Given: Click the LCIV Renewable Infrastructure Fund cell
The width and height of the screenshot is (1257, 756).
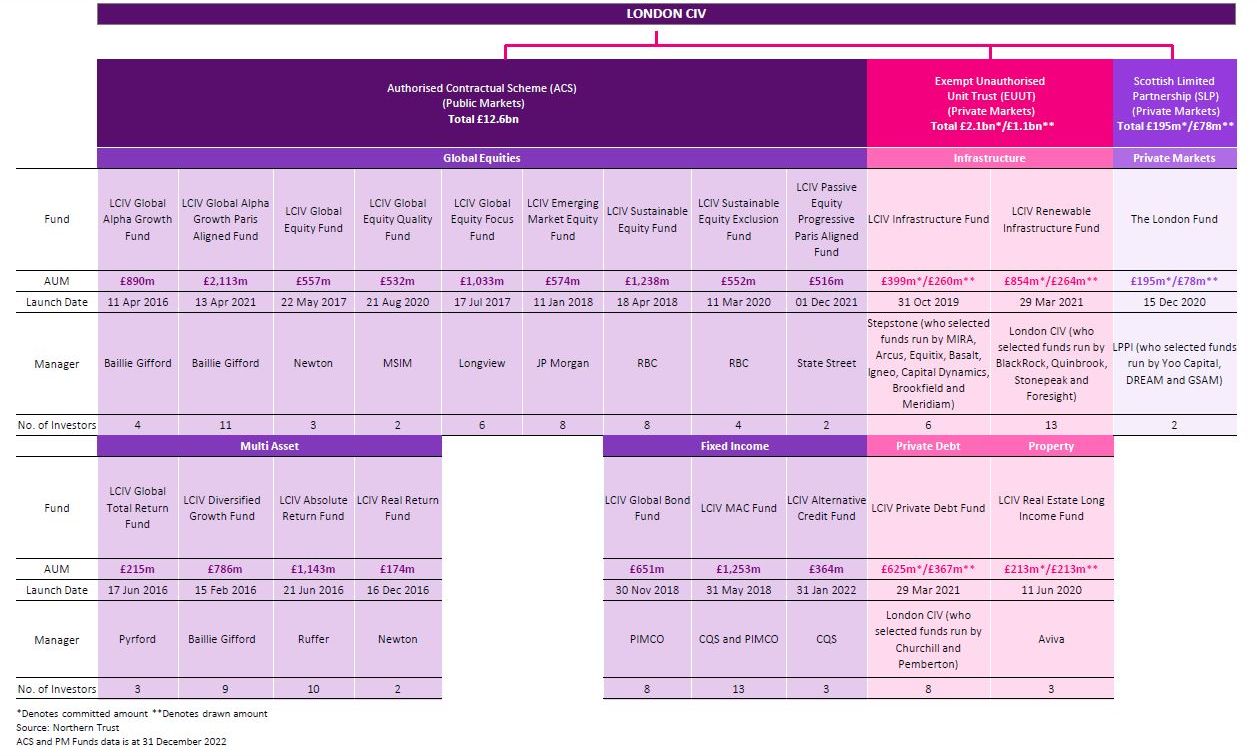Looking at the screenshot, I should click(1051, 220).
